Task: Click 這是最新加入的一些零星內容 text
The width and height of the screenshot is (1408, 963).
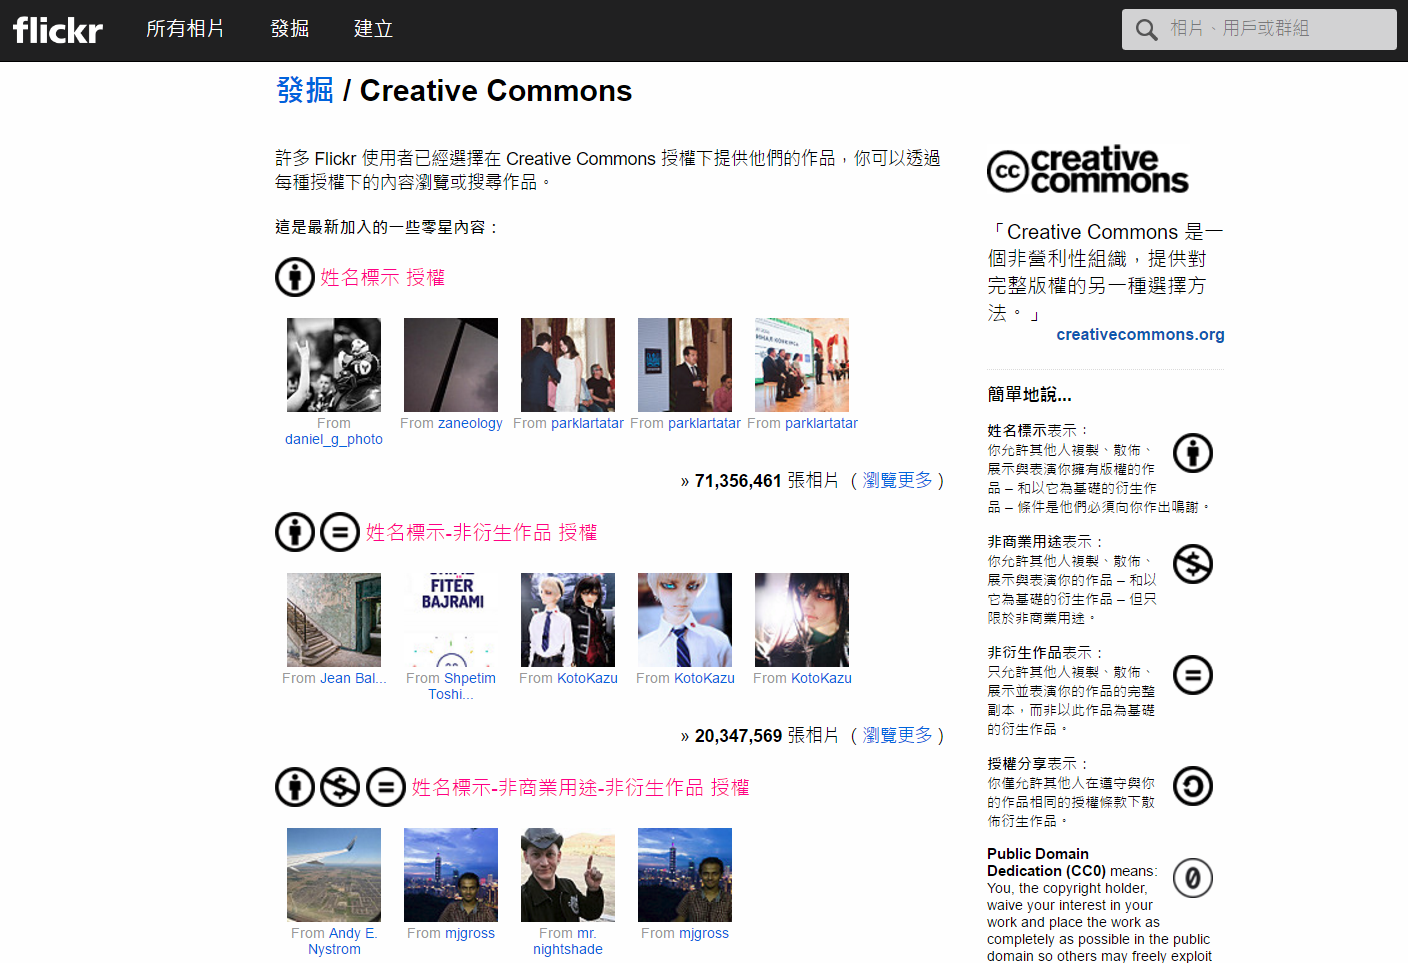Action: (x=386, y=227)
